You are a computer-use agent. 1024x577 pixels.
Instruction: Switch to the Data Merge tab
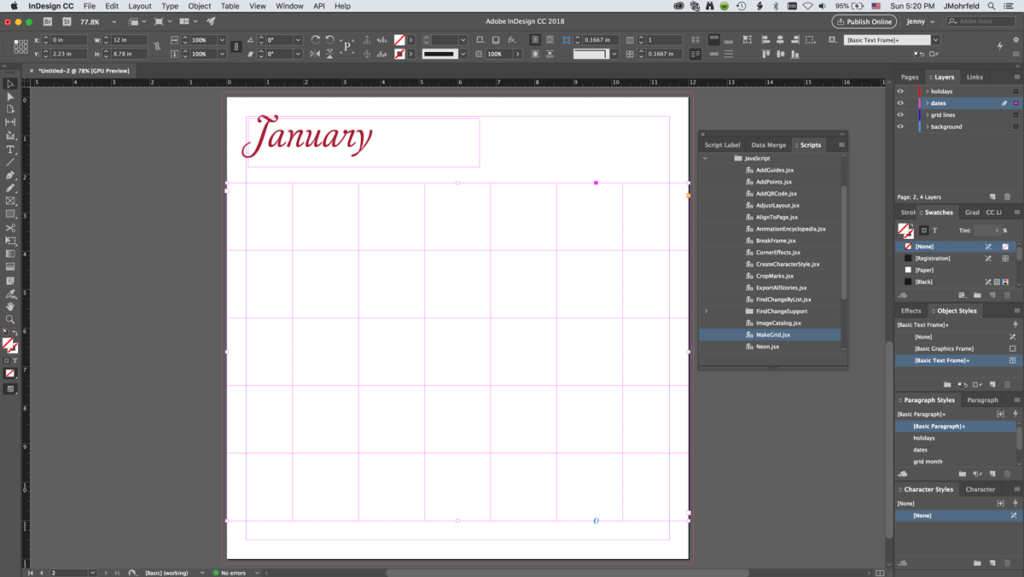pyautogui.click(x=768, y=145)
